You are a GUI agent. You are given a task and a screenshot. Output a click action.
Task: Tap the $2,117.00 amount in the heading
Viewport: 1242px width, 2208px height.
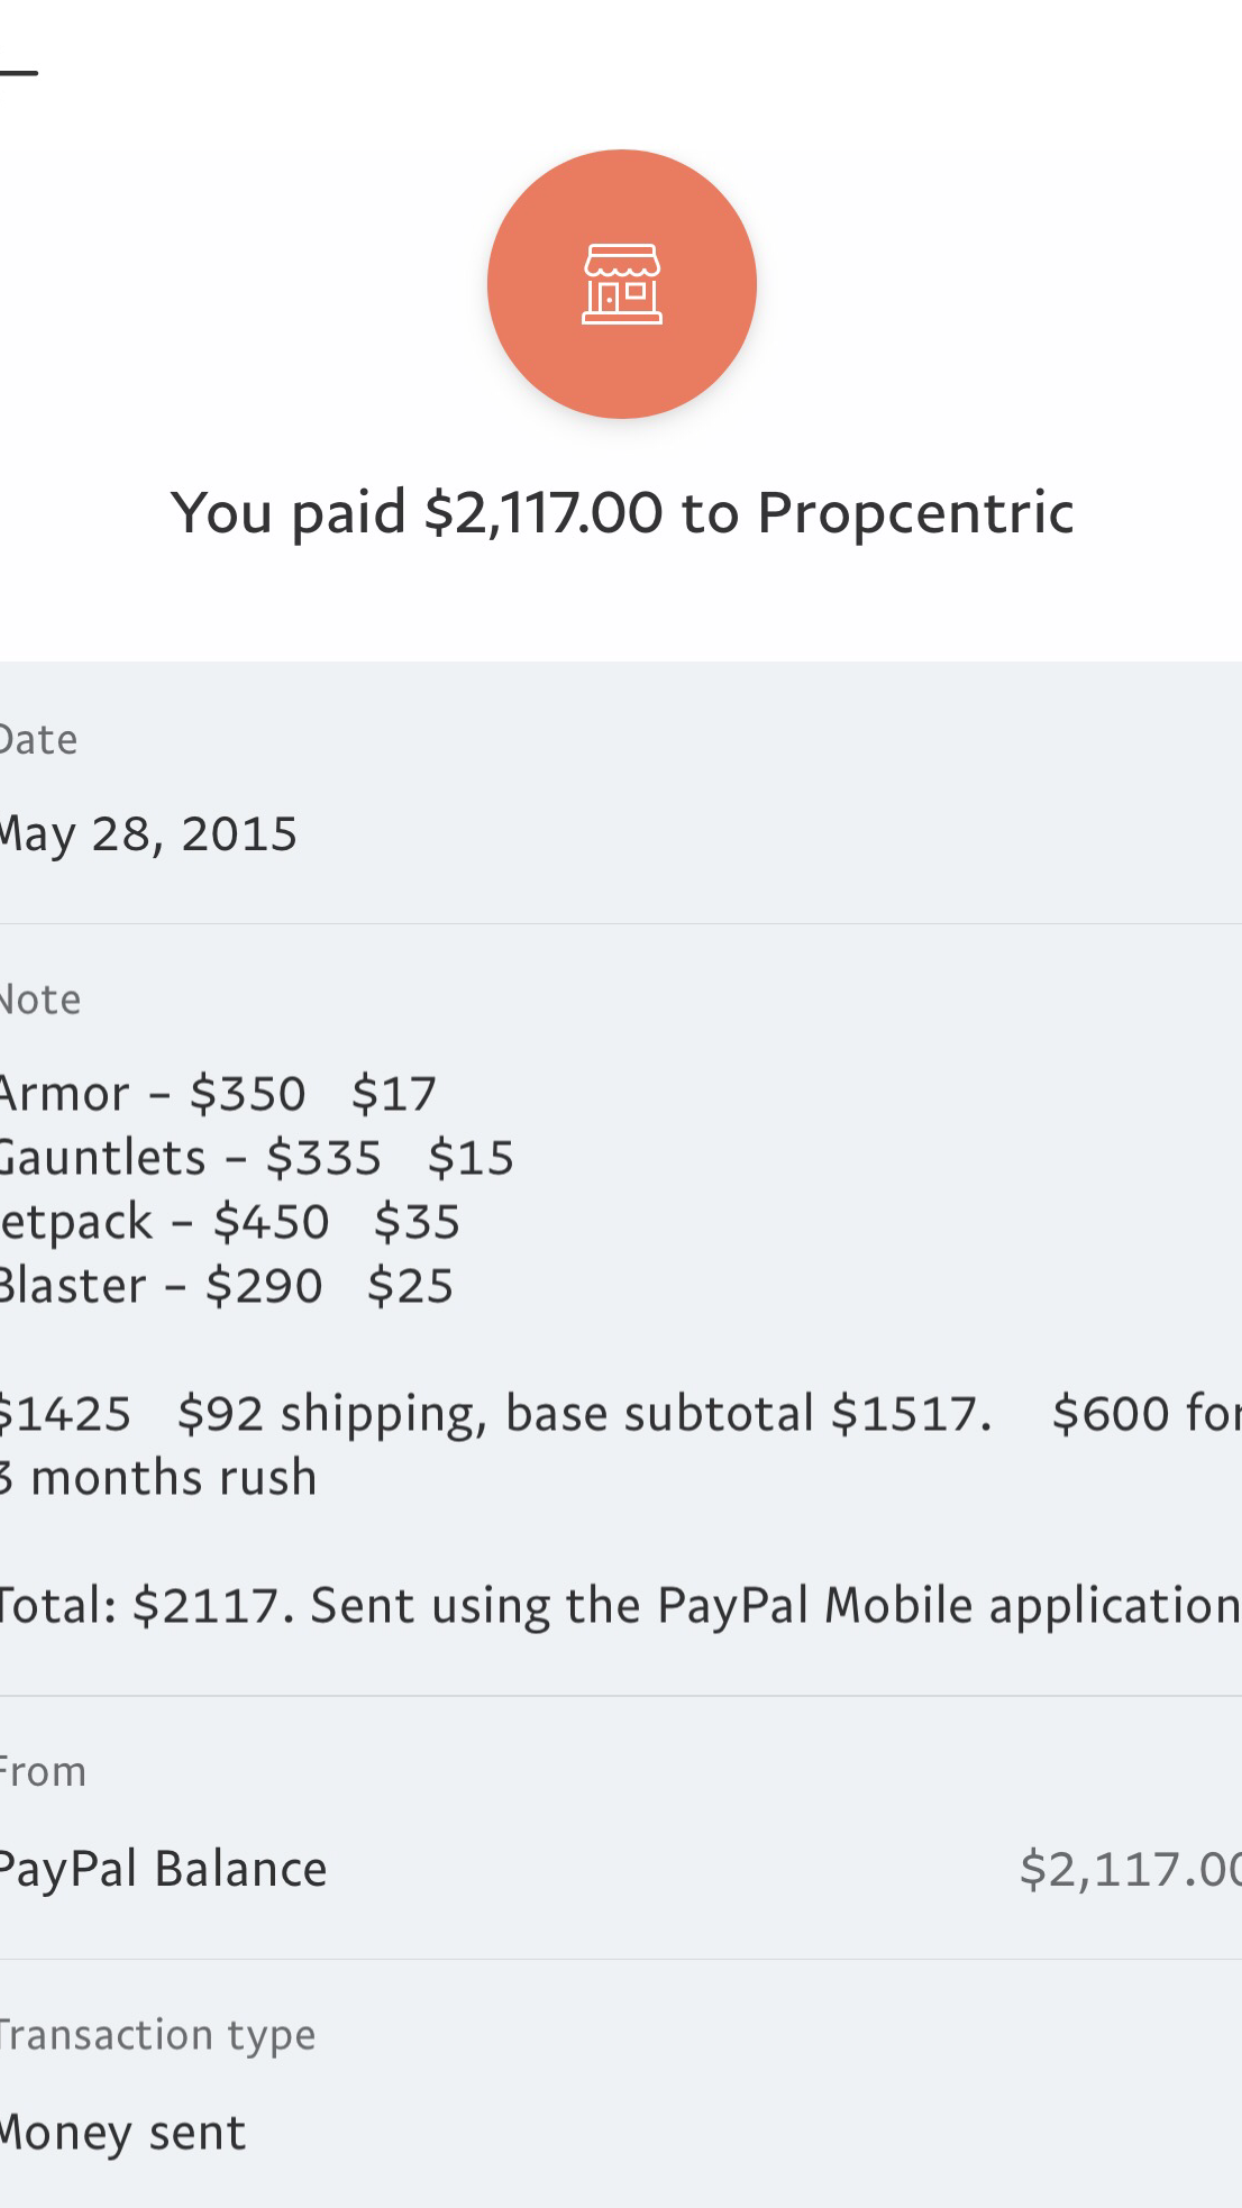tap(543, 513)
